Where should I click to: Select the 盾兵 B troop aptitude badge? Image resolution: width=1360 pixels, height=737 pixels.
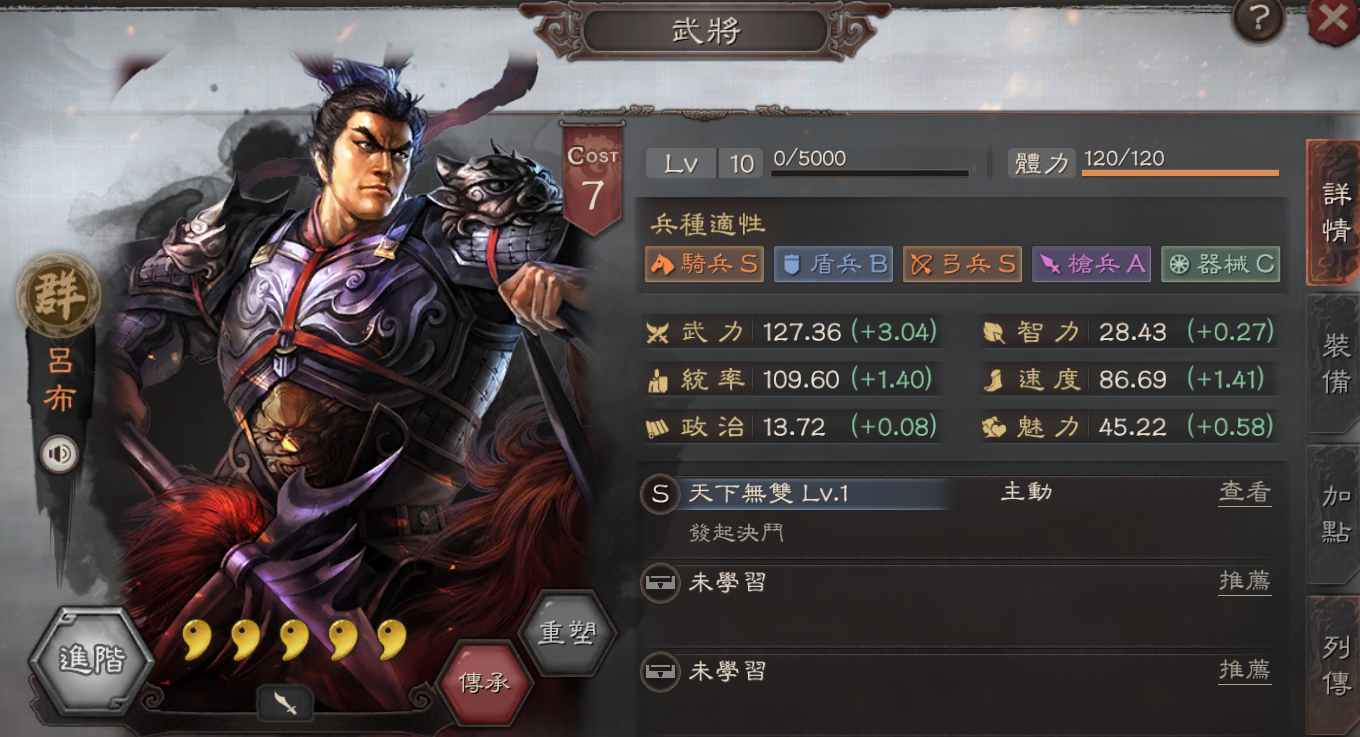833,264
